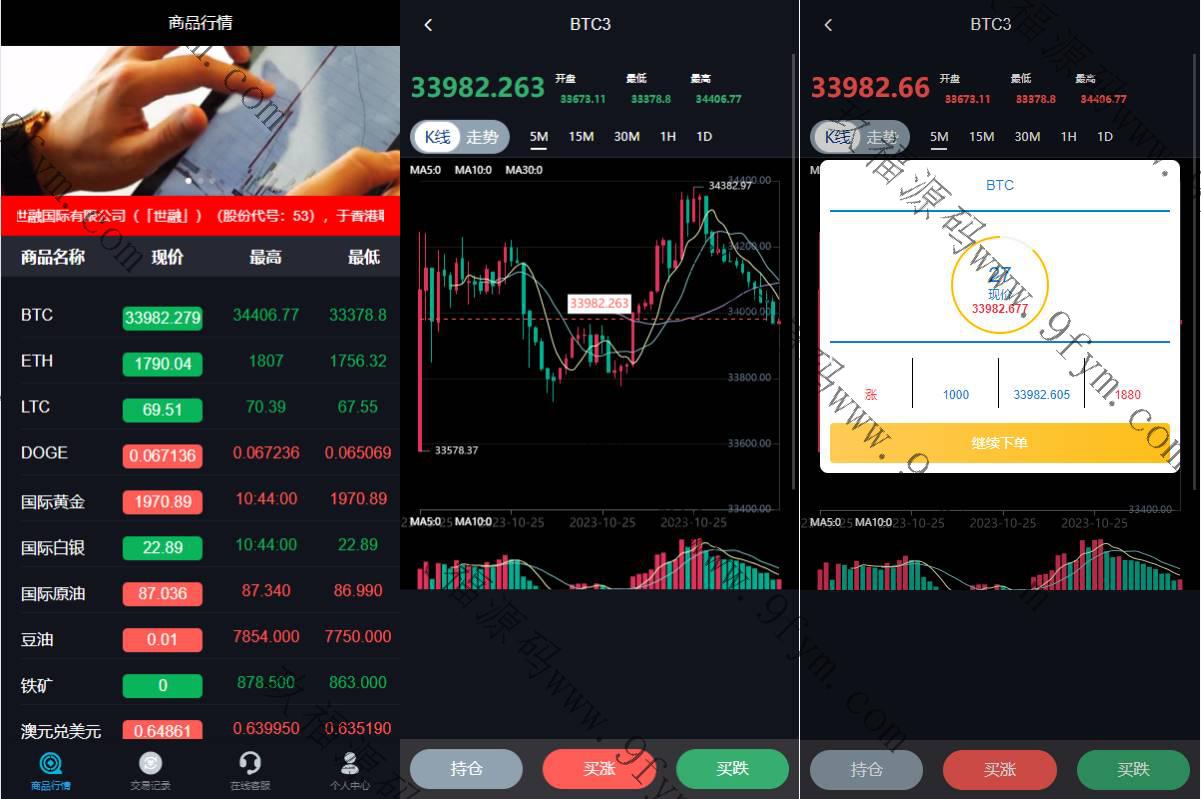Choose the 1D timeframe in middle chart
This screenshot has height=799, width=1201.
(x=704, y=137)
